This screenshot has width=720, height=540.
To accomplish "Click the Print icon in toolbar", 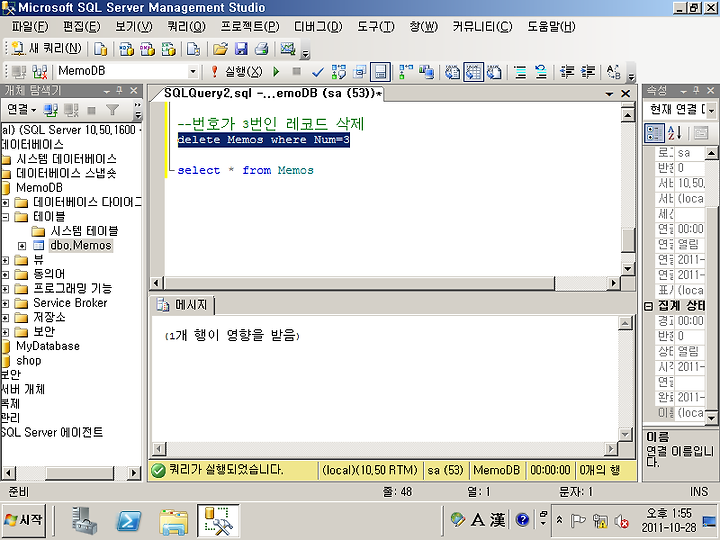I will click(x=262, y=49).
